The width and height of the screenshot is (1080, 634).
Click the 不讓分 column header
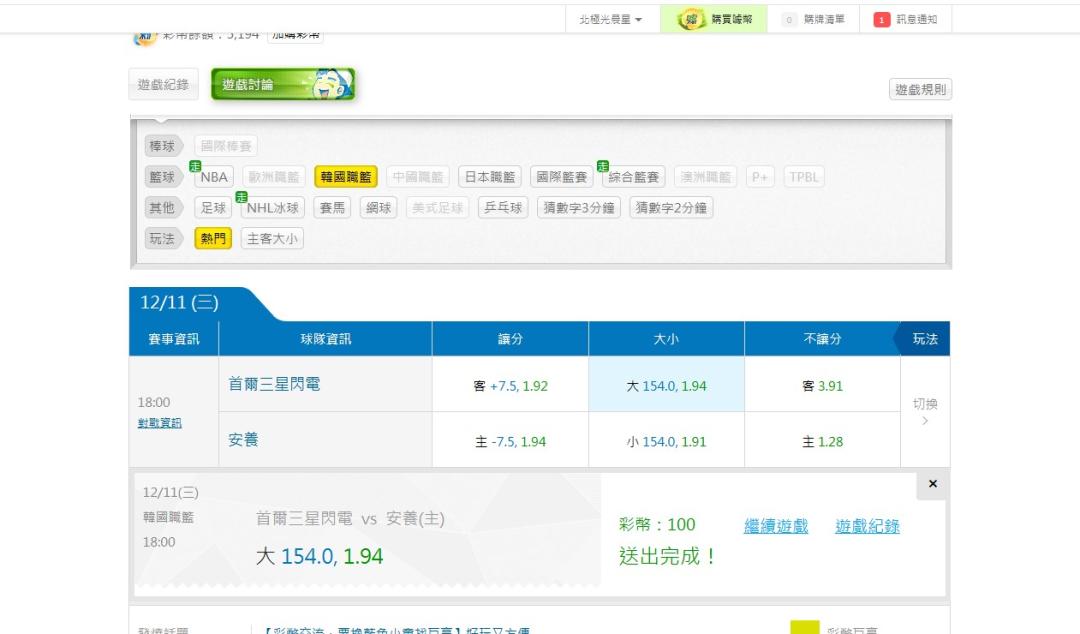coord(822,339)
